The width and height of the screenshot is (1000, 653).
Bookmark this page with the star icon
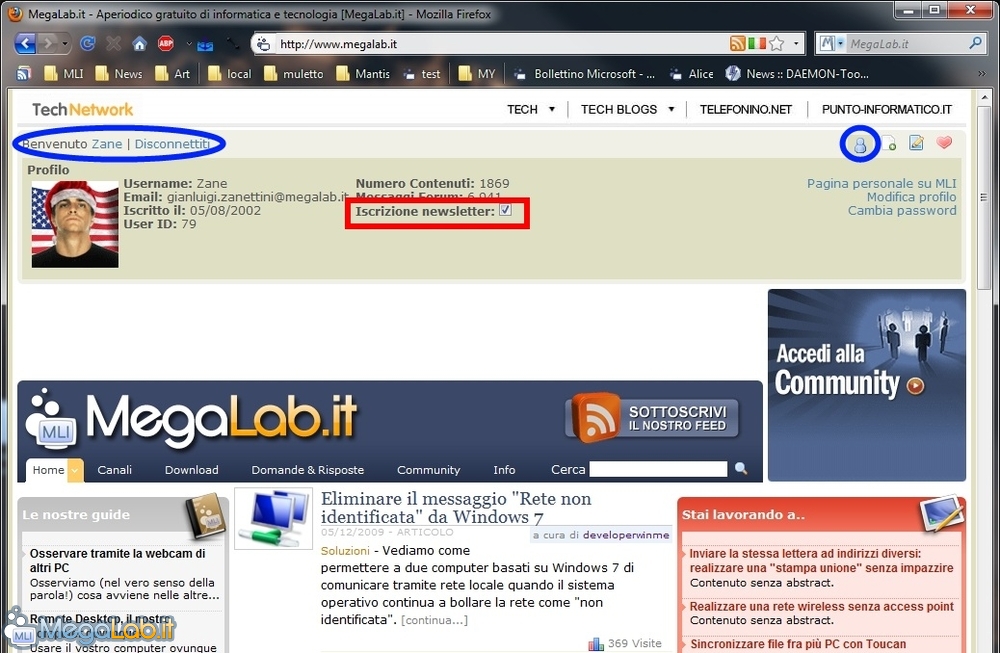[x=776, y=43]
